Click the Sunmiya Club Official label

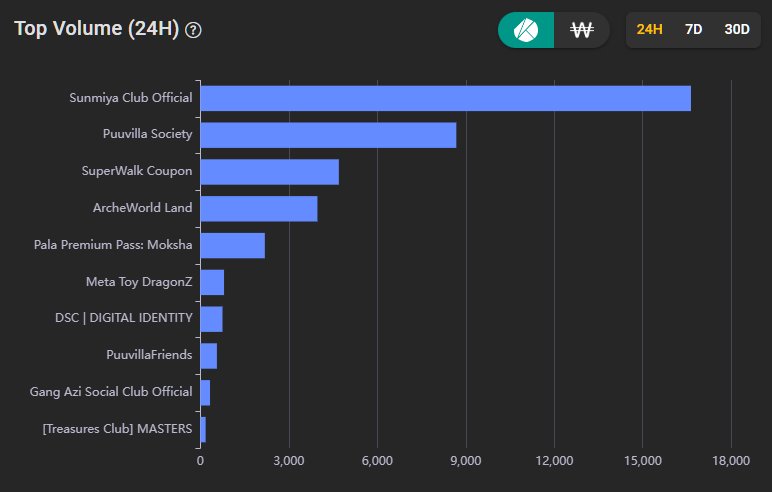pyautogui.click(x=130, y=98)
